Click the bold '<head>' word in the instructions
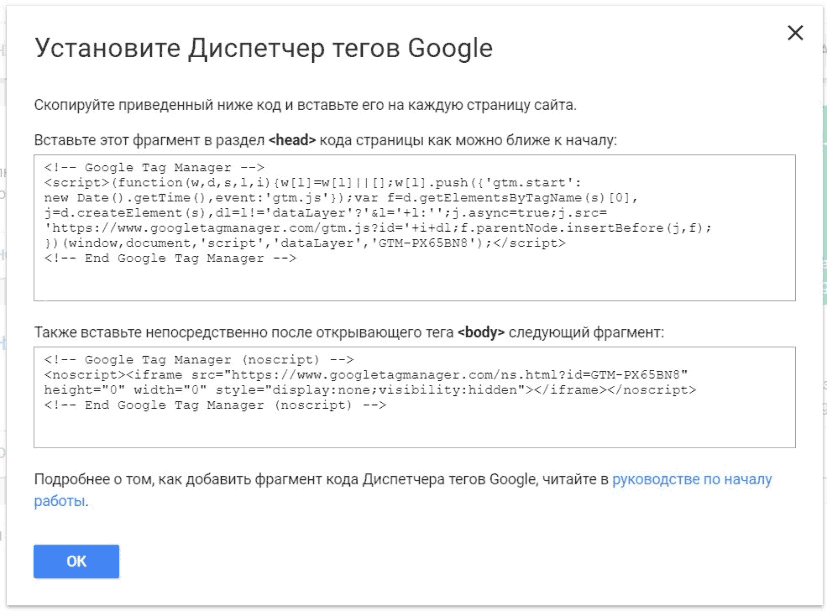This screenshot has width=827, height=611. point(292,140)
